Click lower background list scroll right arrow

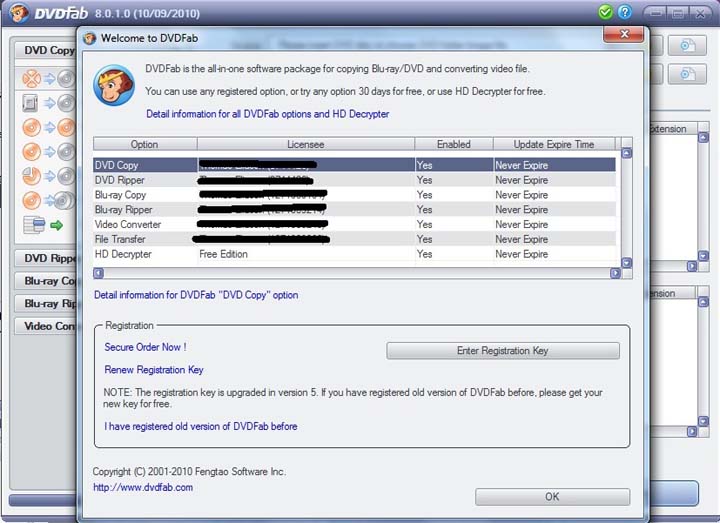[692, 431]
